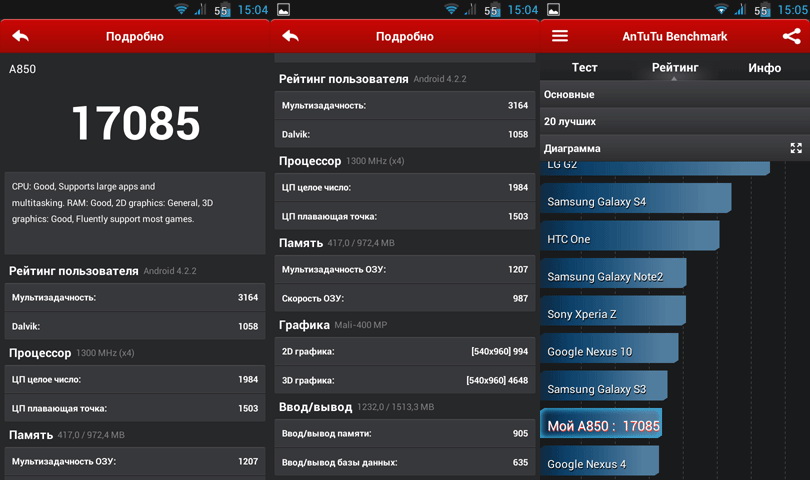The height and width of the screenshot is (480, 810).
Task: Select the Samsung Galaxy S4 bar in the chart
Action: [636, 198]
